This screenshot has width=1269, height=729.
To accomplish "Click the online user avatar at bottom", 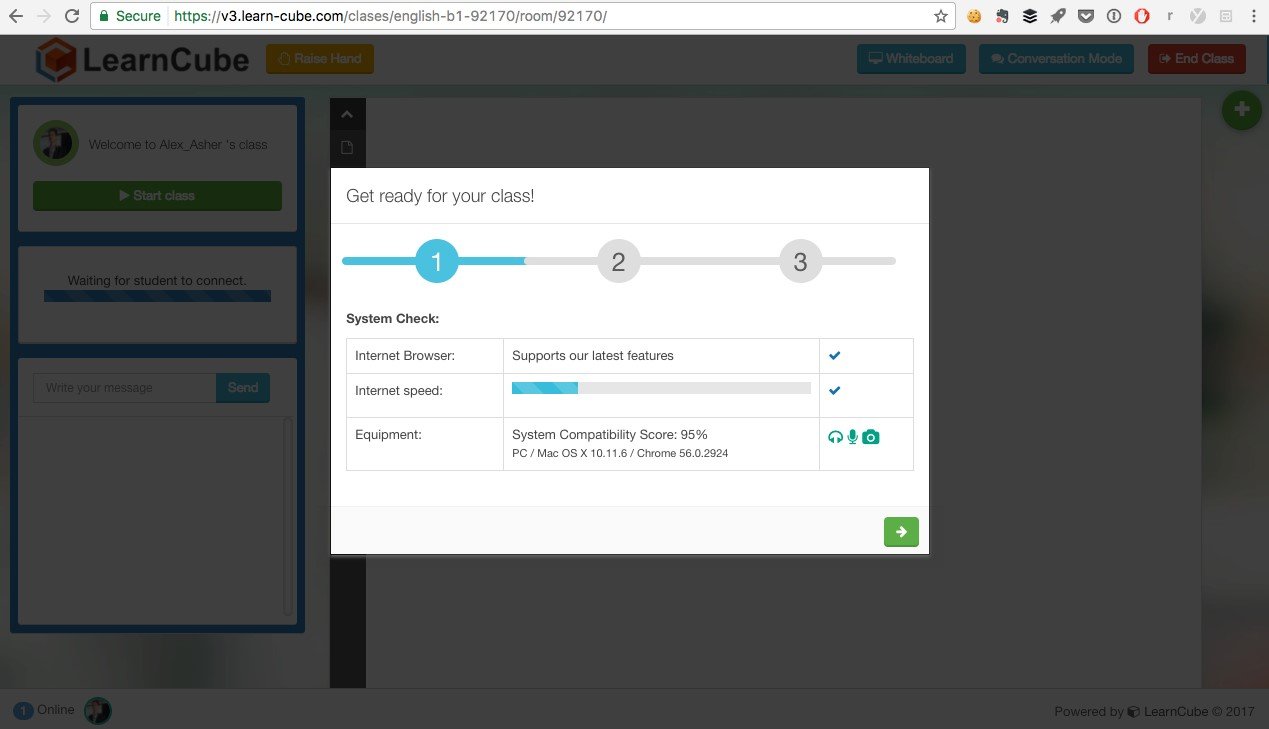I will [x=98, y=711].
